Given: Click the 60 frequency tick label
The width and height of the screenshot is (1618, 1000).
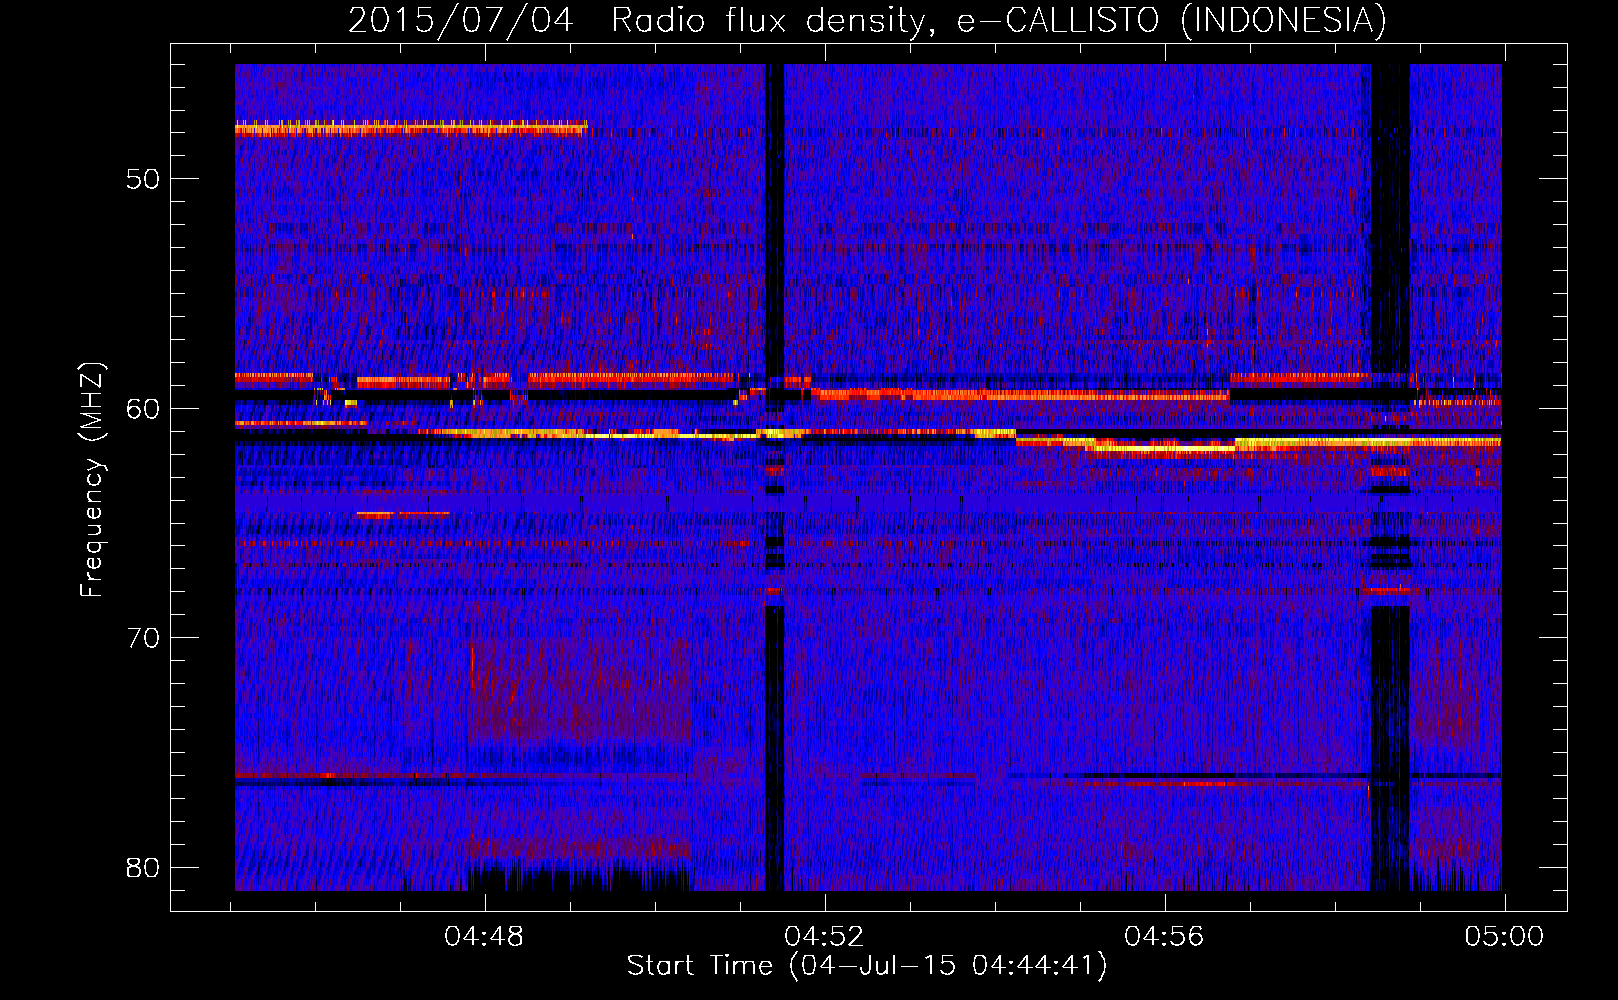Looking at the screenshot, I should [143, 408].
